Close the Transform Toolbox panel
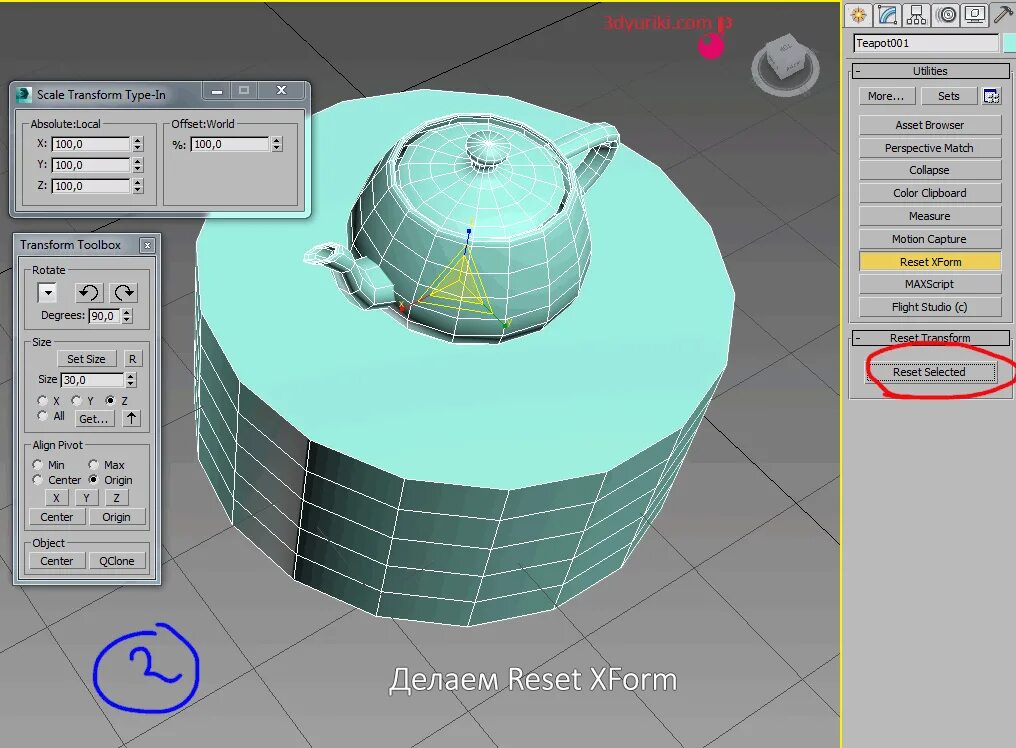Screen dimensions: 1016x748 [147, 245]
